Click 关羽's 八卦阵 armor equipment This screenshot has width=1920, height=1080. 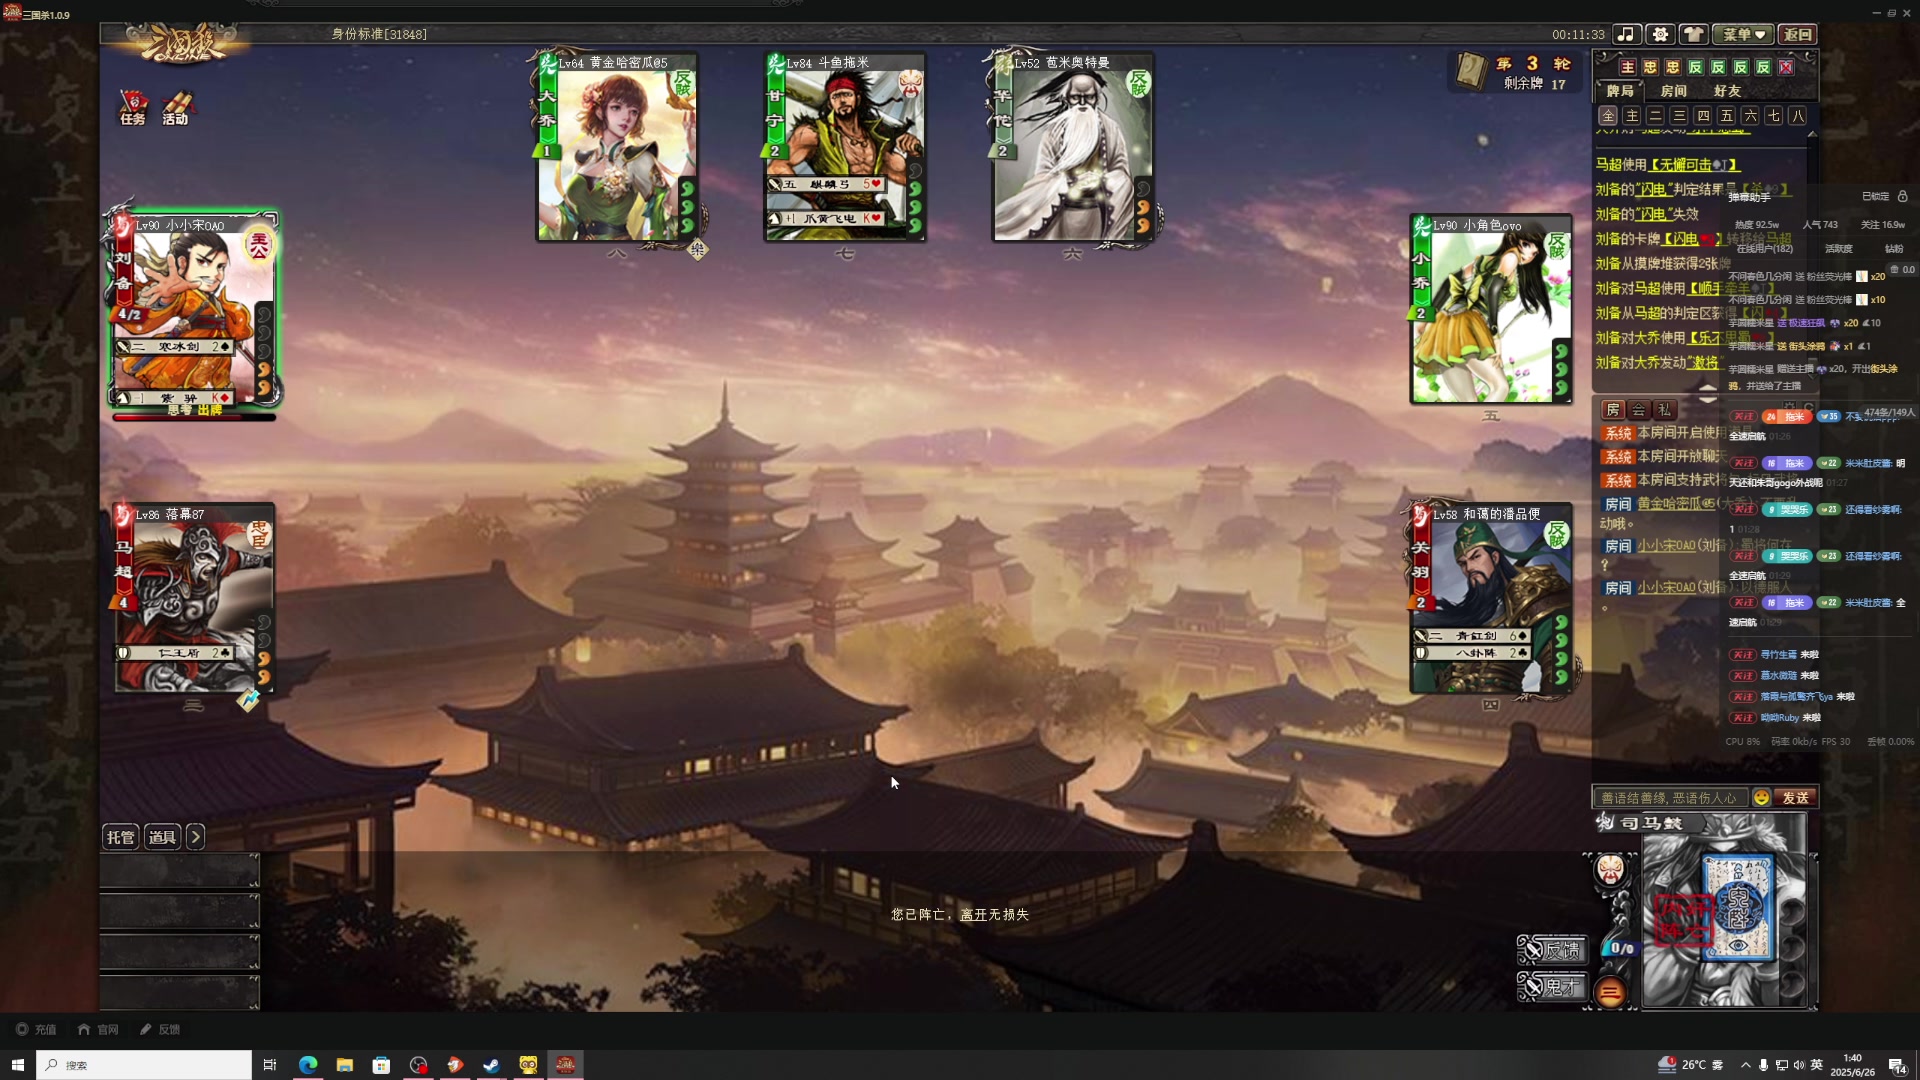(x=1473, y=653)
